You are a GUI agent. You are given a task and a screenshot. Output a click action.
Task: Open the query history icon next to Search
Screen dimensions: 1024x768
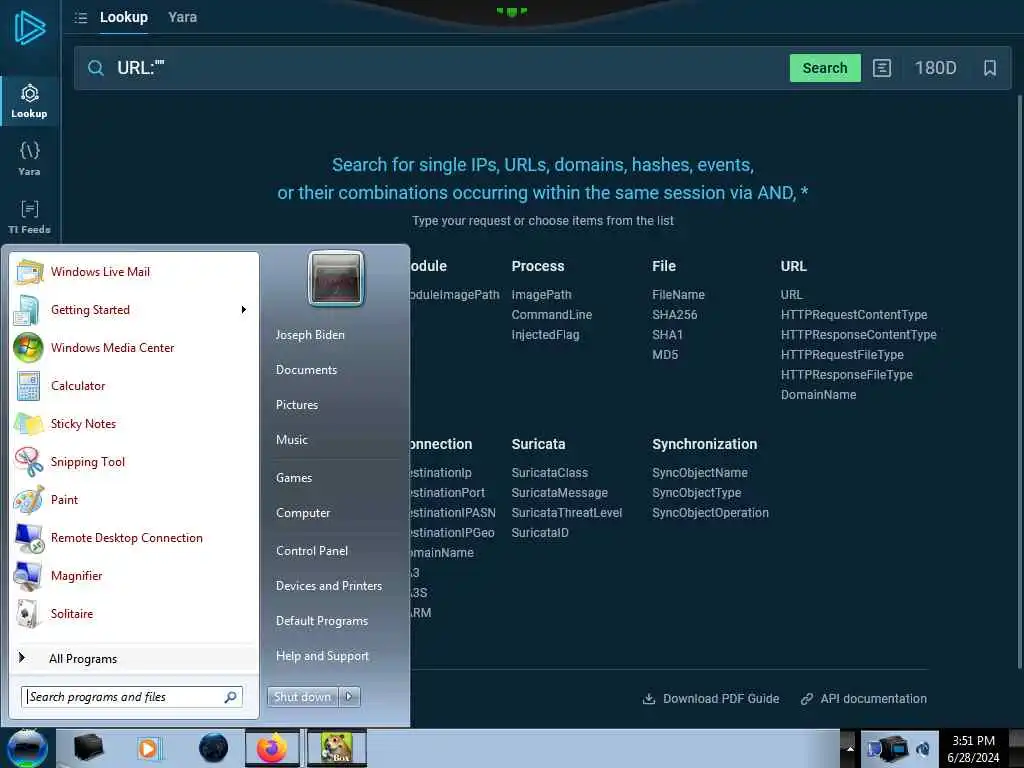point(882,68)
